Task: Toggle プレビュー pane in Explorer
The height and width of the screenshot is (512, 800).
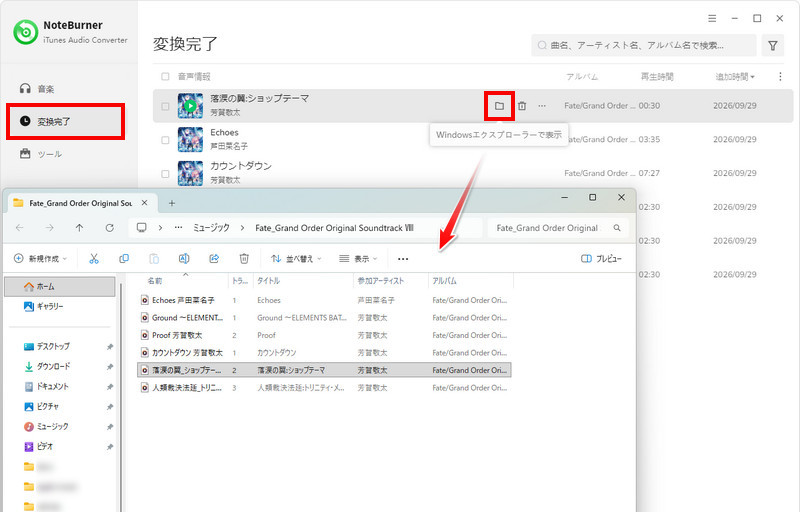Action: (602, 259)
